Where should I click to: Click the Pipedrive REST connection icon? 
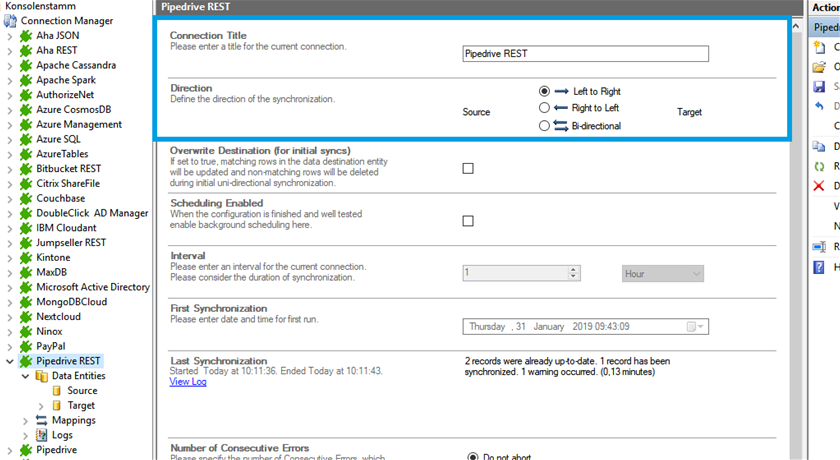point(26,361)
